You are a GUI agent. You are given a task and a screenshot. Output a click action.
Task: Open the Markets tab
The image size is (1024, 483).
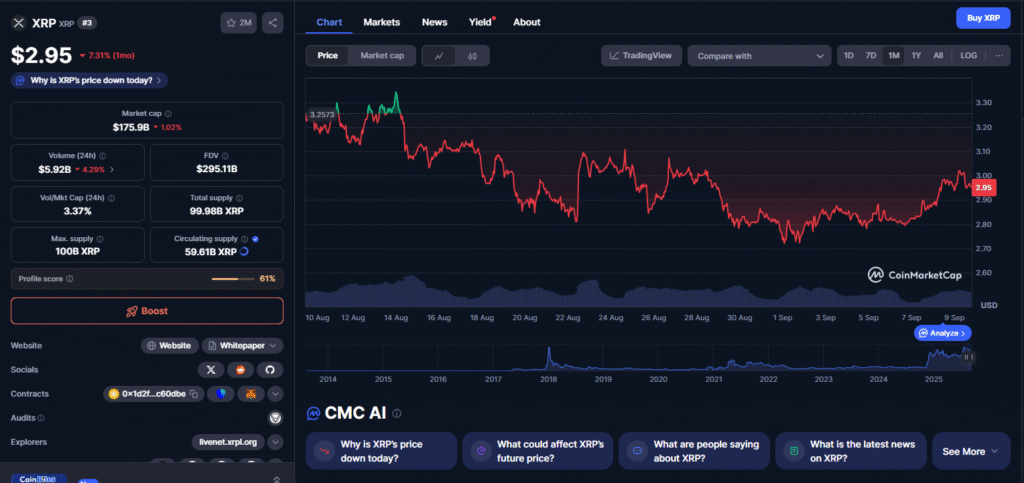pyautogui.click(x=382, y=22)
